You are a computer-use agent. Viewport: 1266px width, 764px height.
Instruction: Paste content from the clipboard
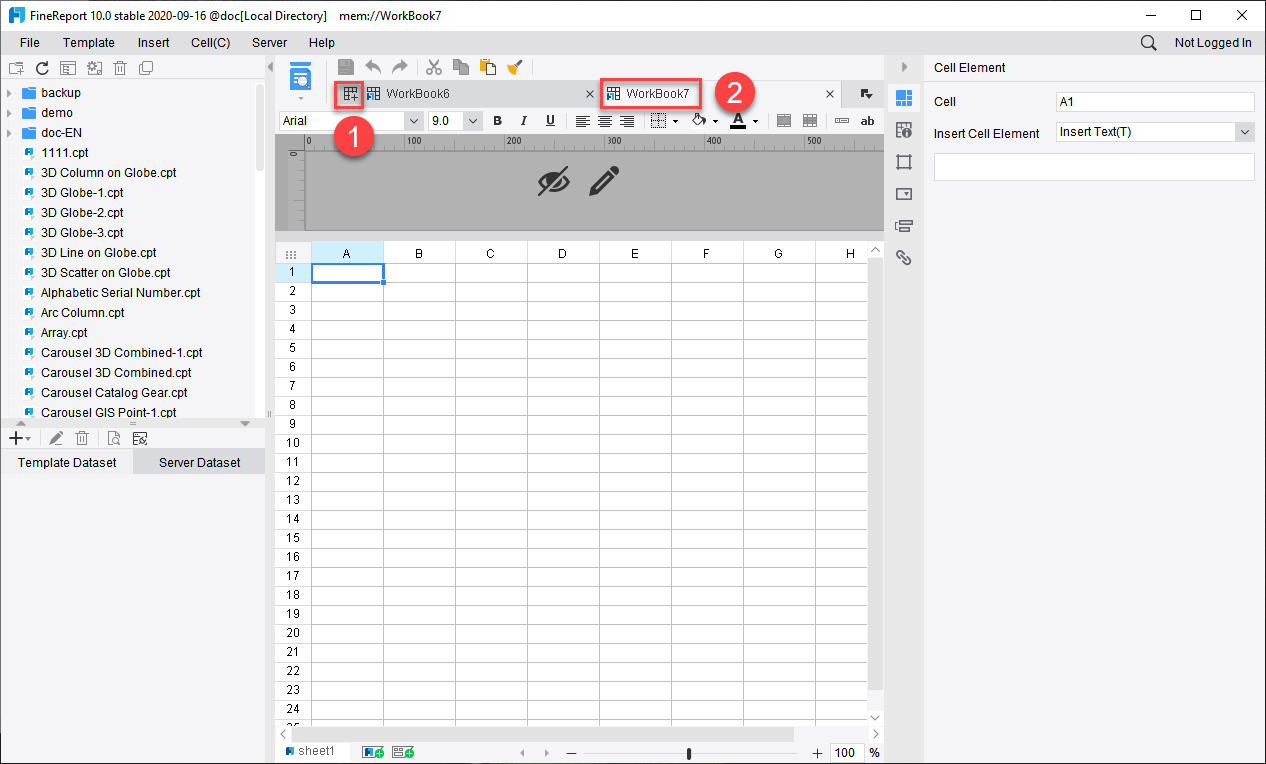coord(488,66)
